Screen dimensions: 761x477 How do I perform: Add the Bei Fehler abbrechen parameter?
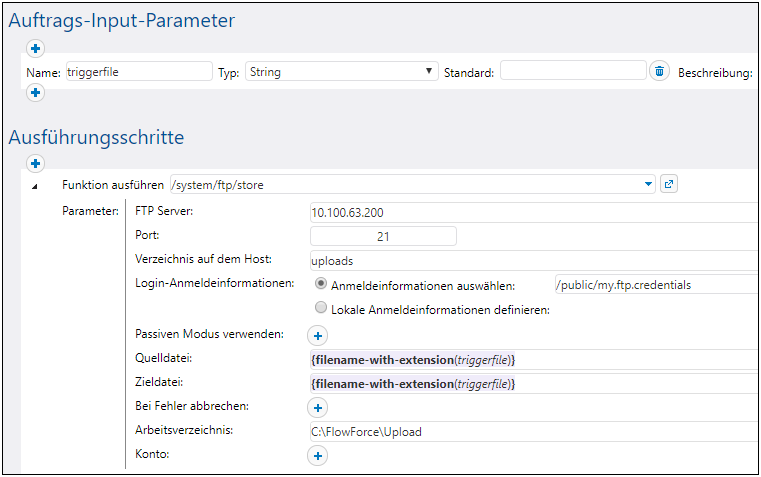(317, 407)
